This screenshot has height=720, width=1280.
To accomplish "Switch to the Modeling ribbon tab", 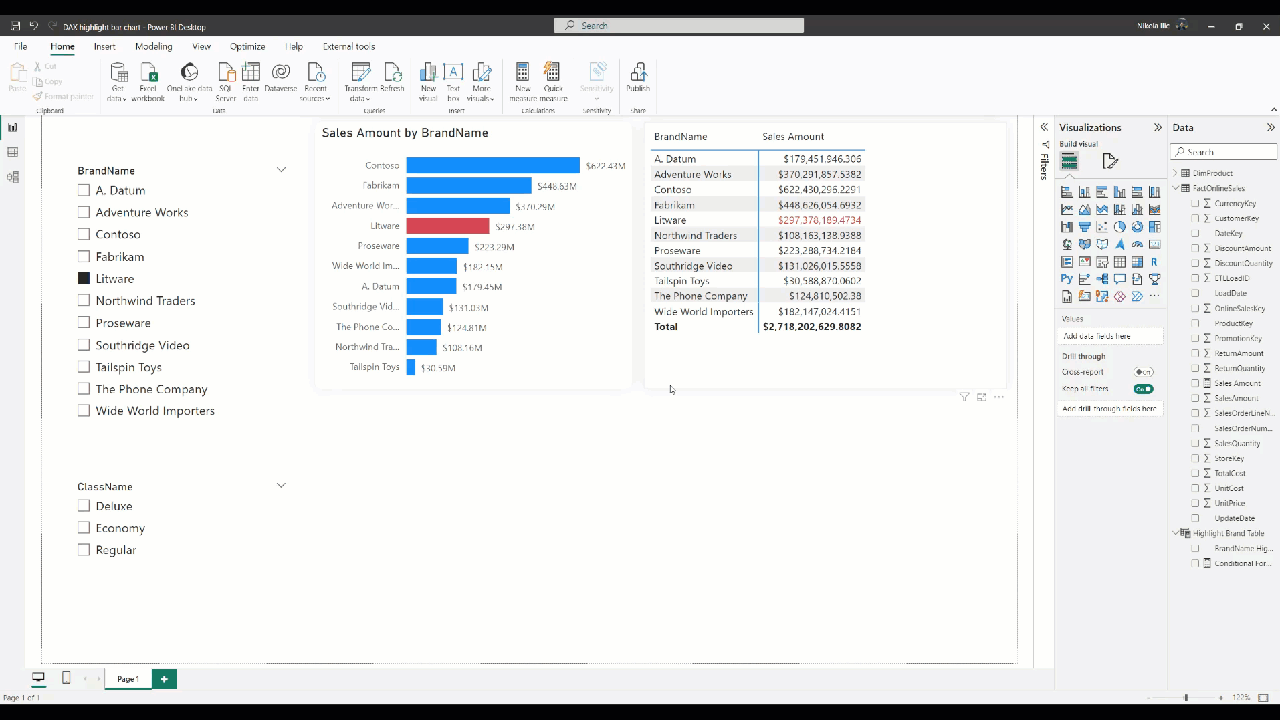I will pyautogui.click(x=153, y=46).
